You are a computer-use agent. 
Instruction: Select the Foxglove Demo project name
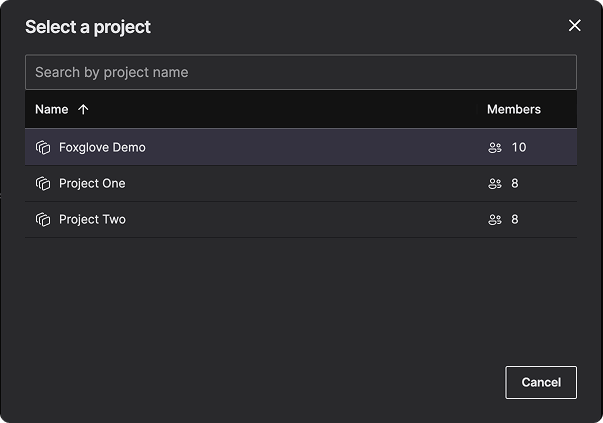[x=102, y=148]
